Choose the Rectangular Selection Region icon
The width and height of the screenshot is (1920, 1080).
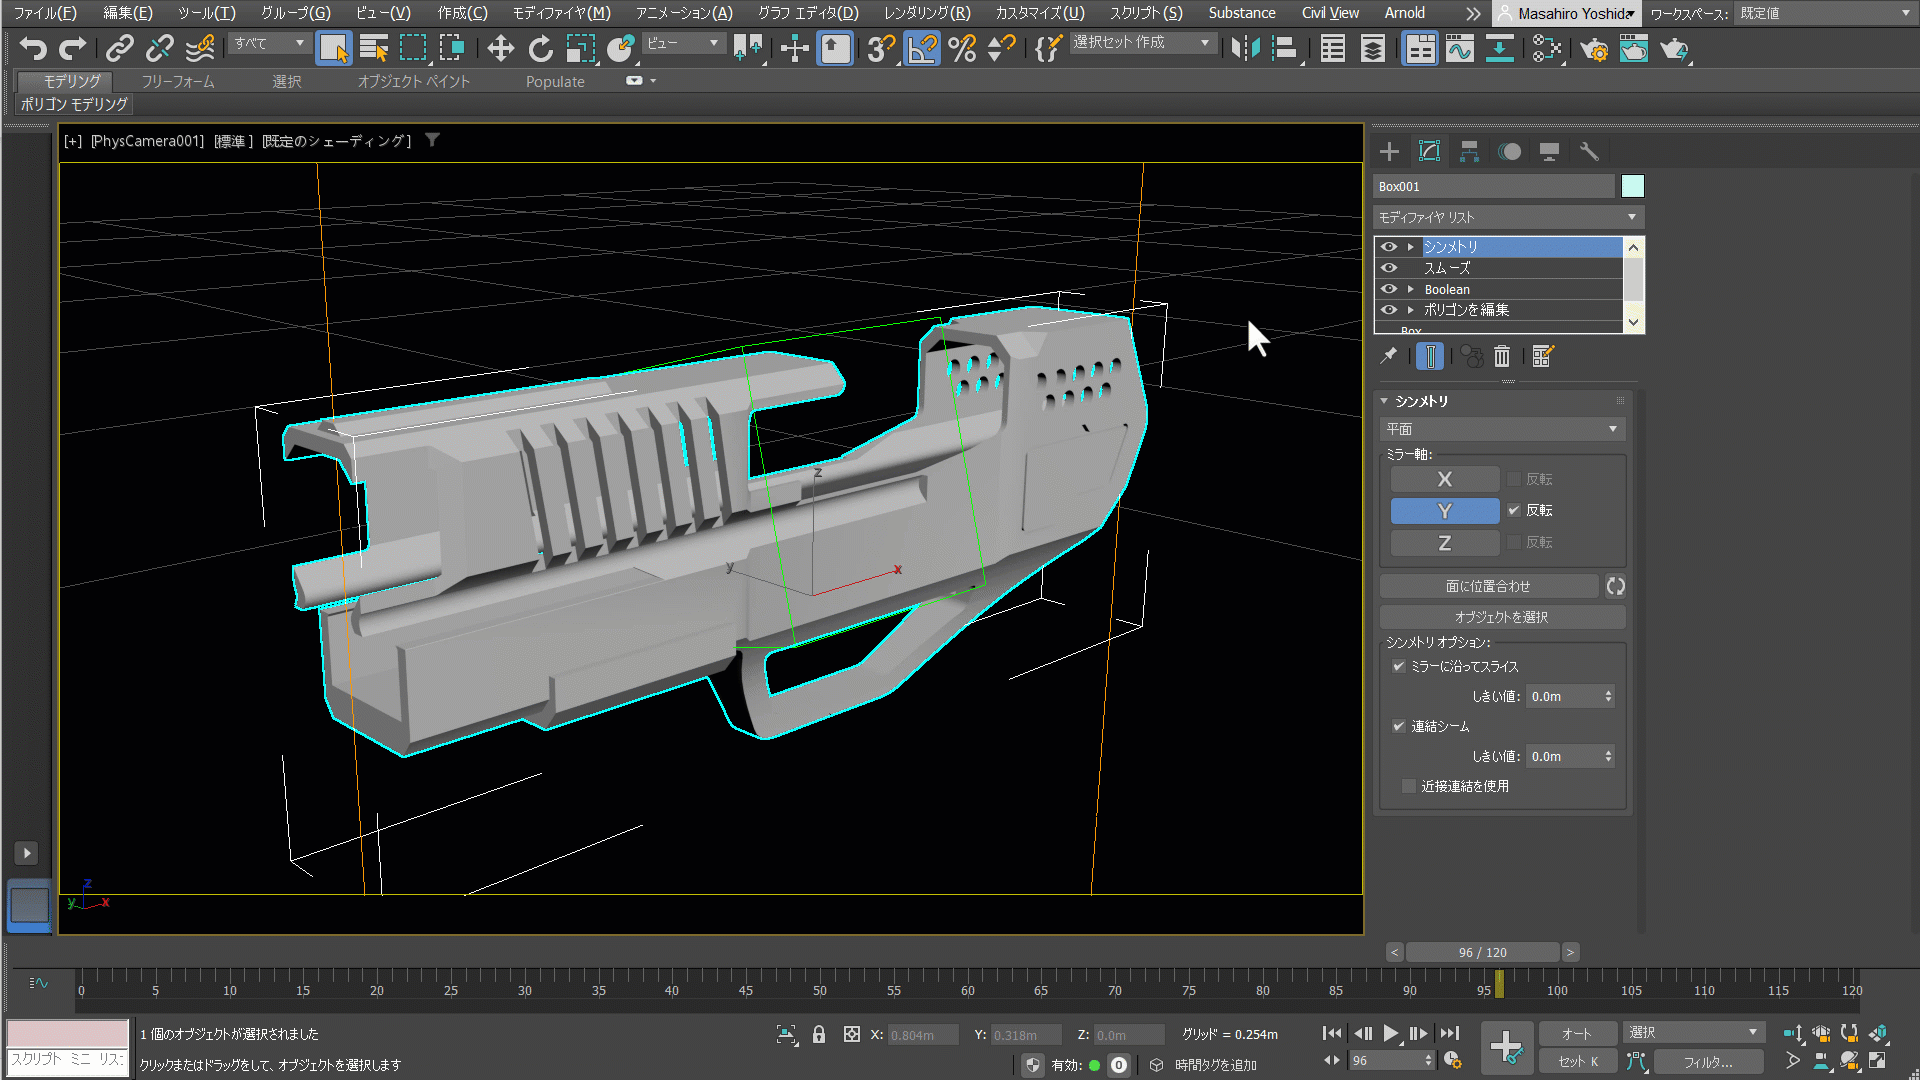coord(413,48)
